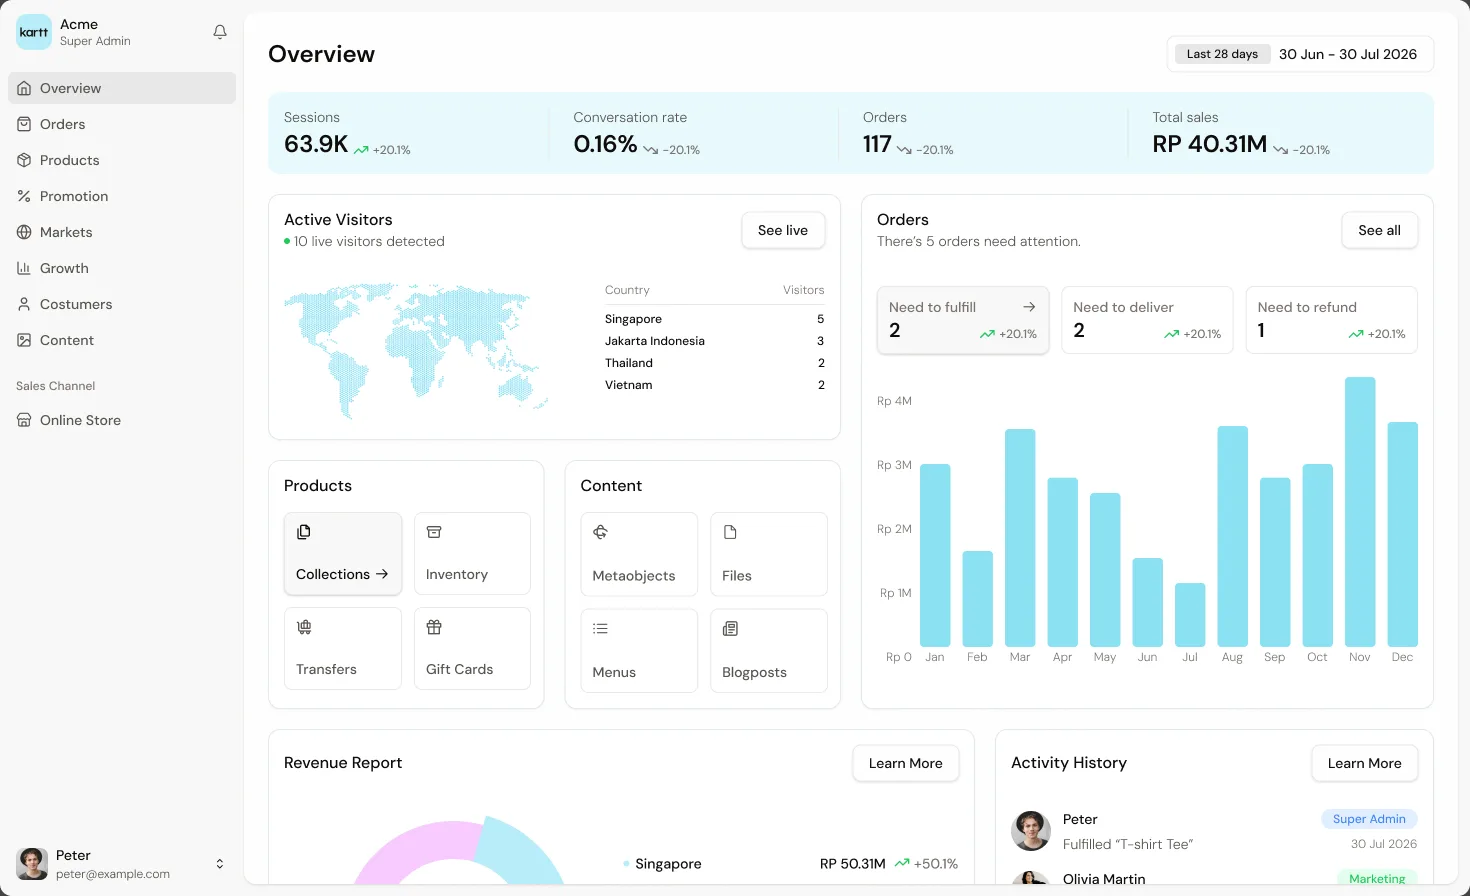
Task: Expand Peter account switcher chevrons
Action: pos(220,864)
